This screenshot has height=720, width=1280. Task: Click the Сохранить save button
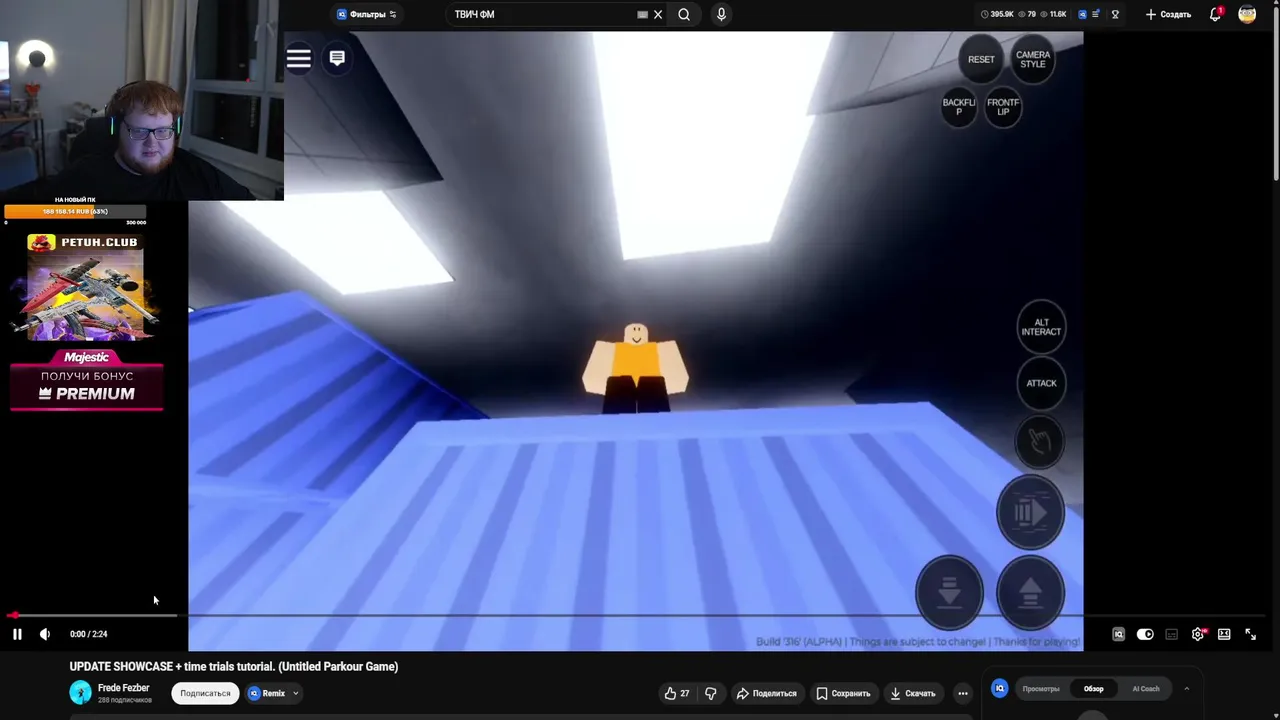pyautogui.click(x=843, y=693)
